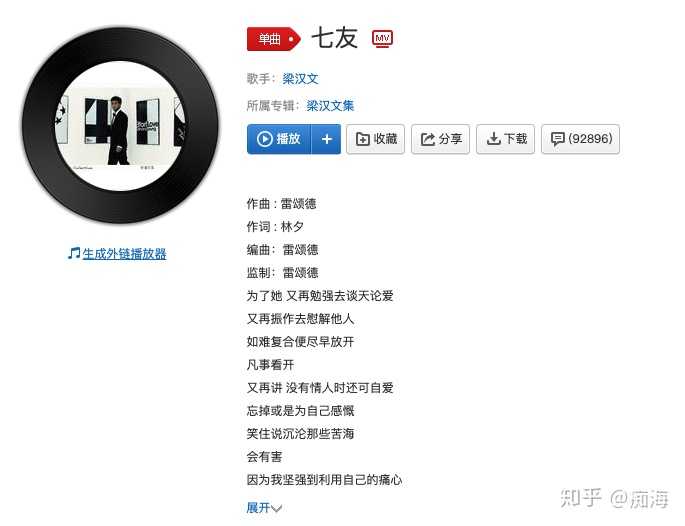Click the MV video icon beside song title

click(x=382, y=38)
